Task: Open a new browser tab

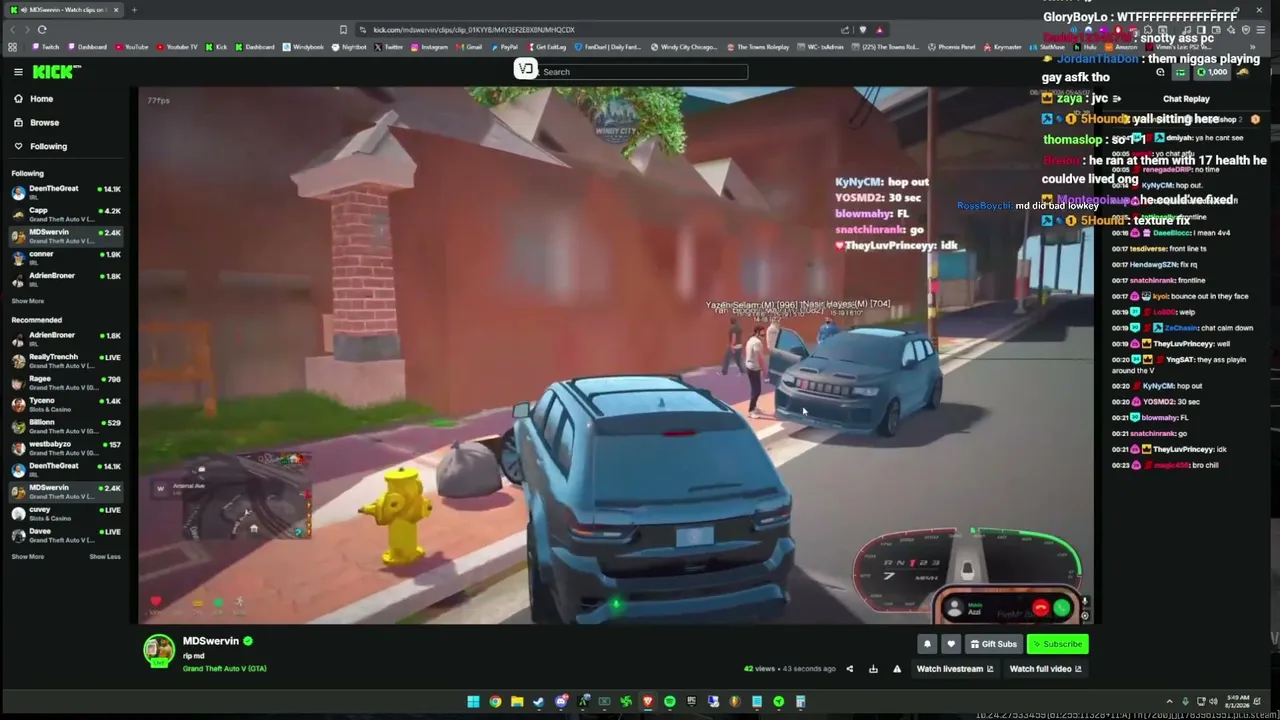Action: [x=134, y=10]
